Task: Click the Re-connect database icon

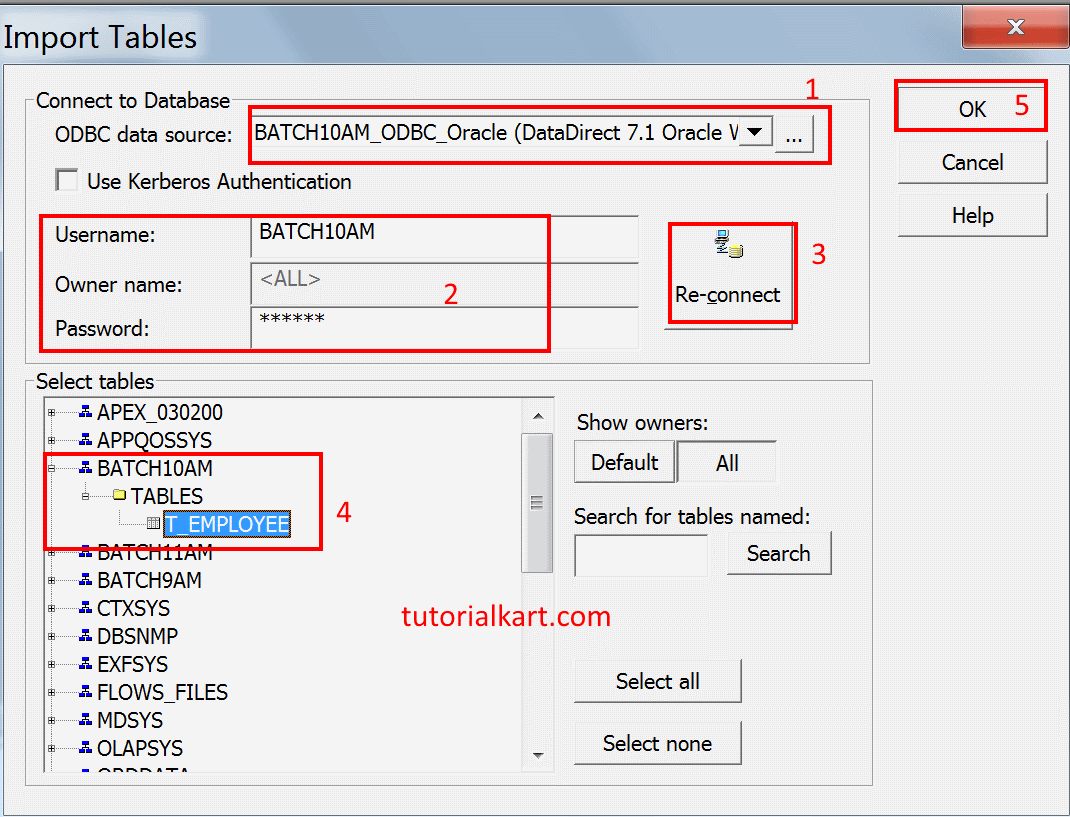Action: (730, 243)
